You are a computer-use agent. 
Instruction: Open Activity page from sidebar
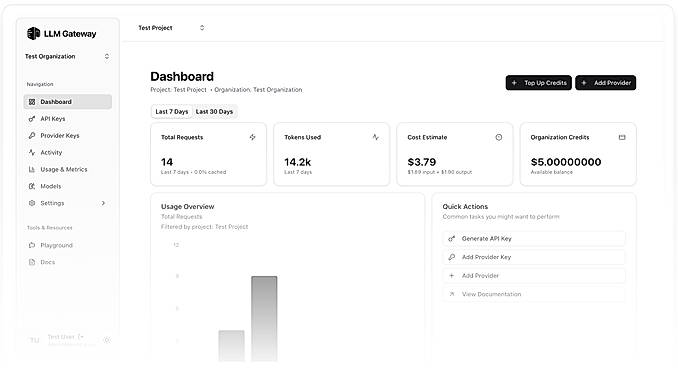[x=67, y=153]
